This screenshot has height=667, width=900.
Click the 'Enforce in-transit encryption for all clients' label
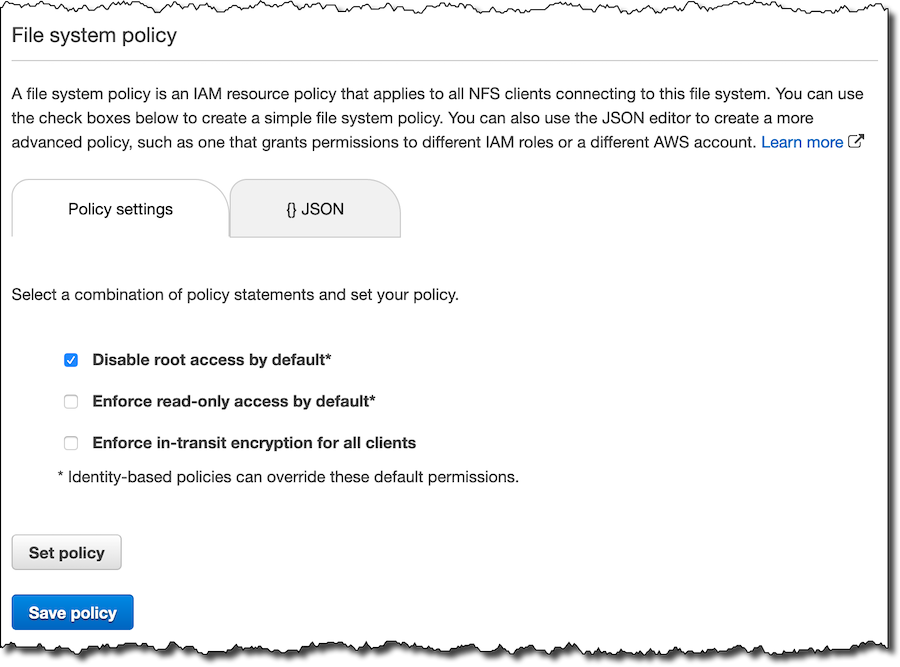tap(254, 443)
